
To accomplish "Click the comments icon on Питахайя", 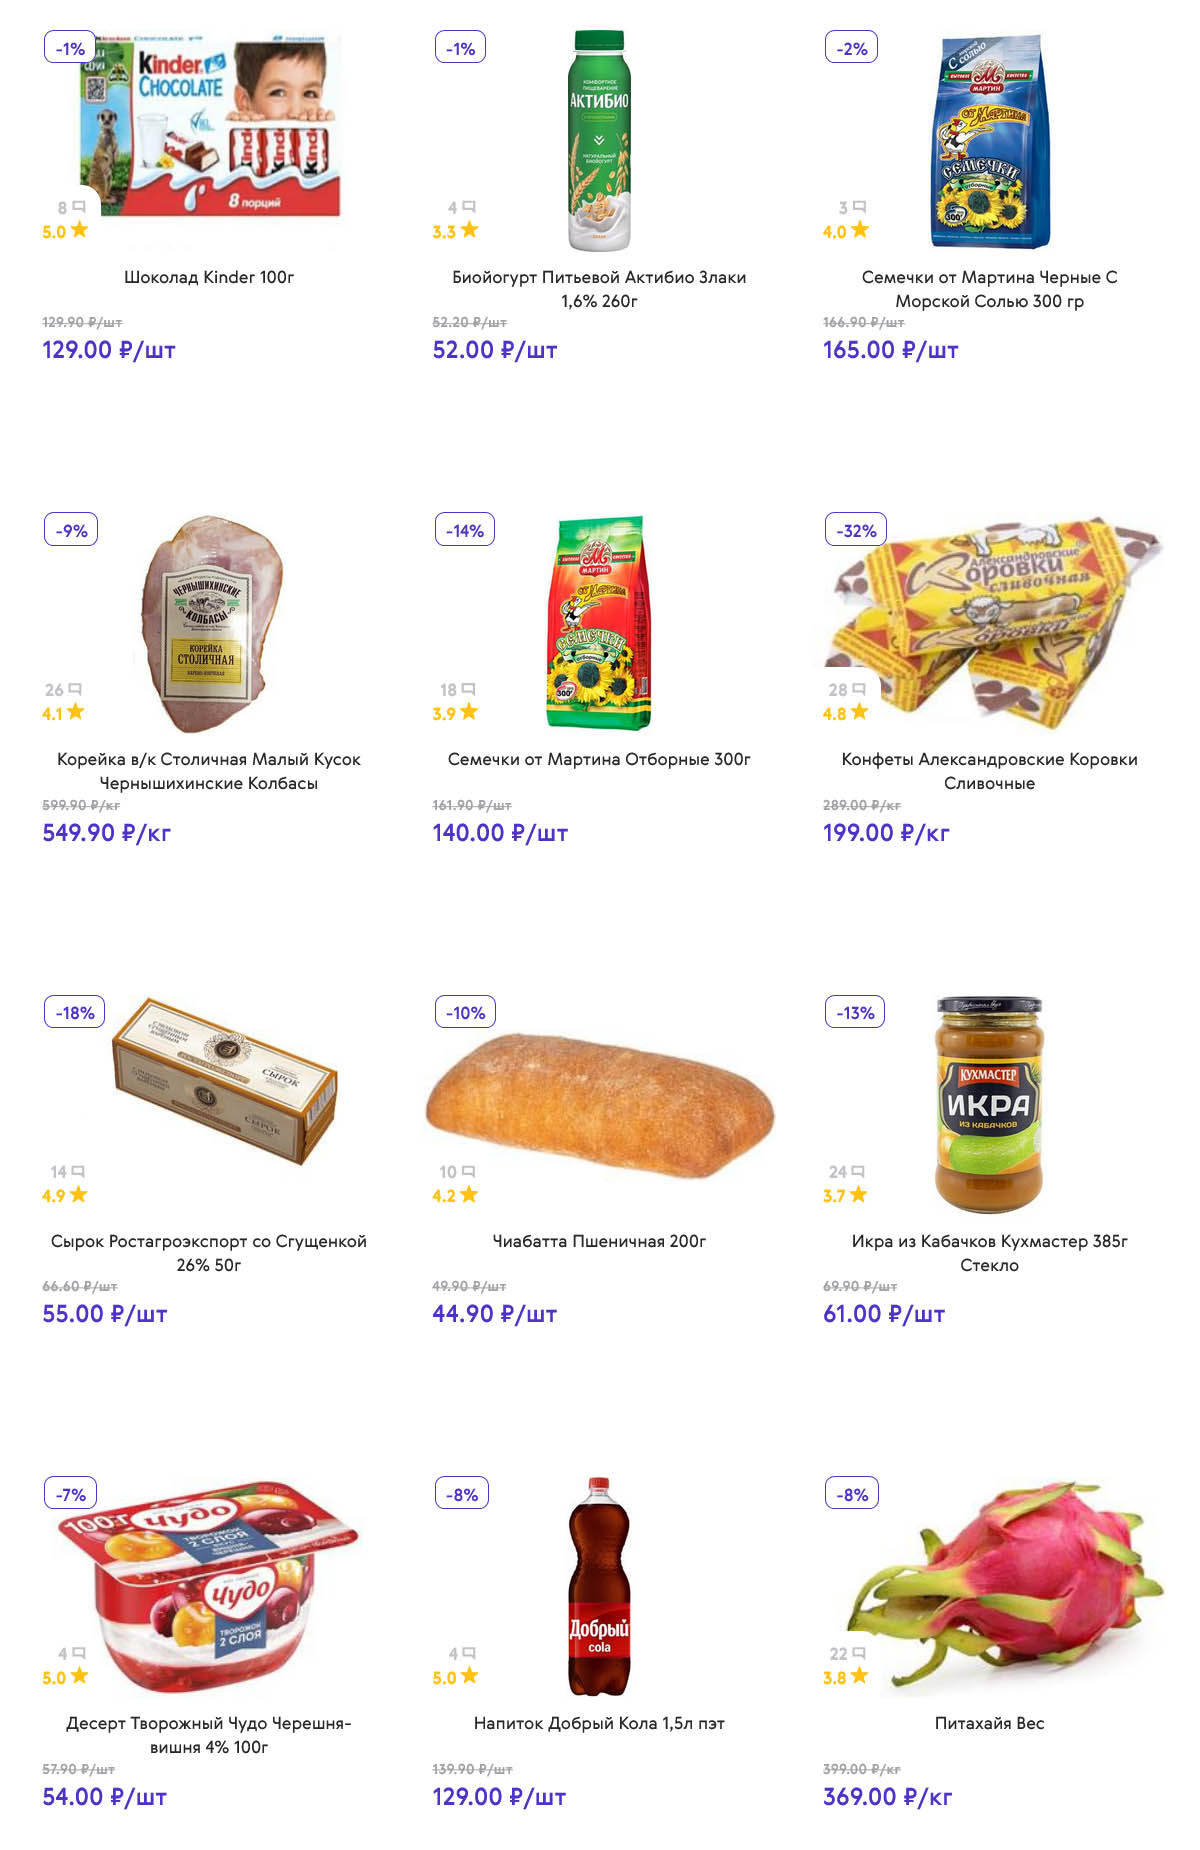I will point(859,1653).
